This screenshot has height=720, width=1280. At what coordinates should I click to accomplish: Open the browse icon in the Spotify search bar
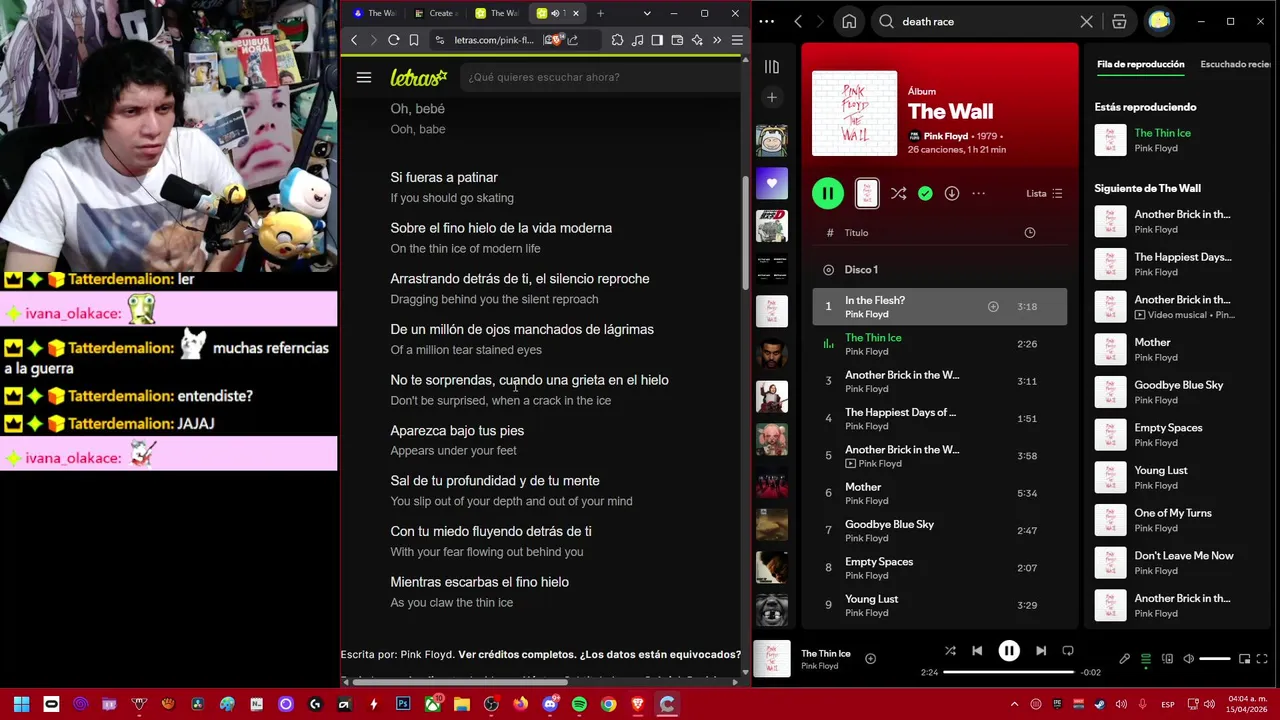pos(1119,21)
